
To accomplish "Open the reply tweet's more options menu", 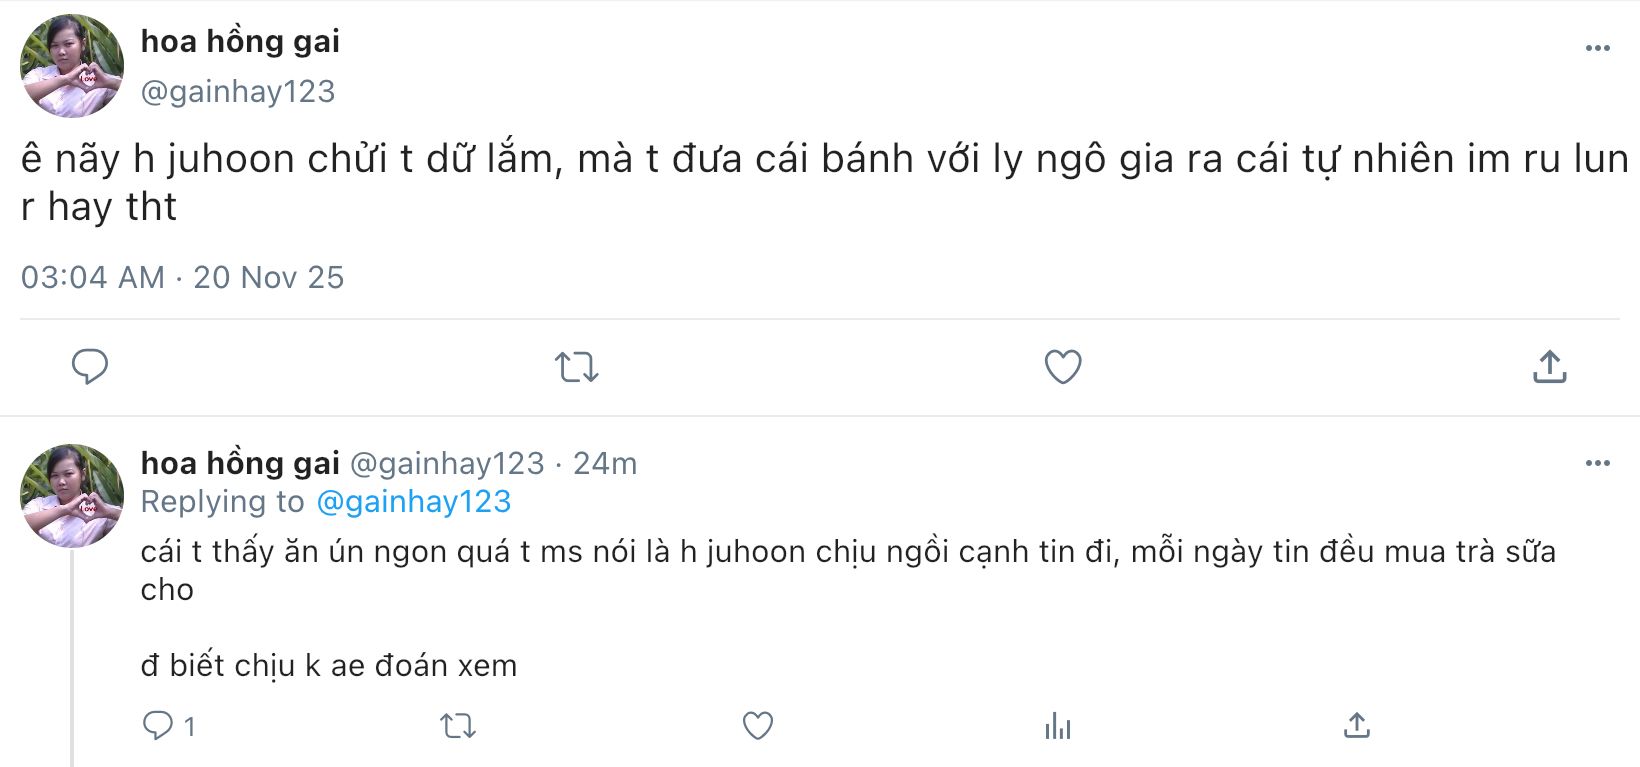I will (x=1597, y=463).
